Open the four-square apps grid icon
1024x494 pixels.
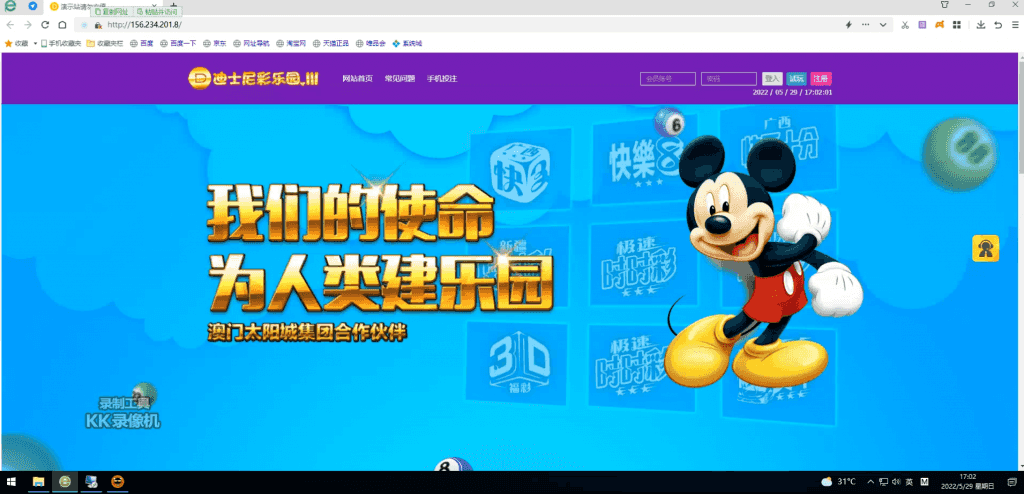(x=957, y=25)
